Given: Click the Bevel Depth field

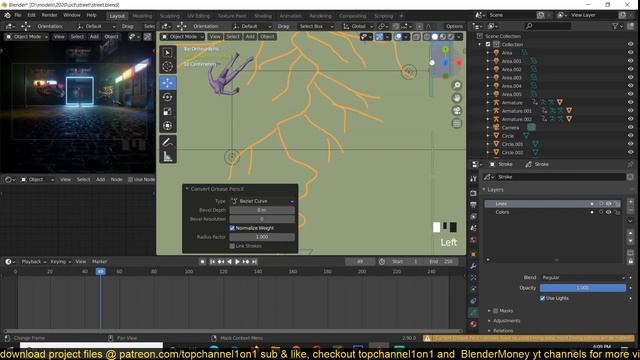Looking at the screenshot, I should tap(262, 210).
